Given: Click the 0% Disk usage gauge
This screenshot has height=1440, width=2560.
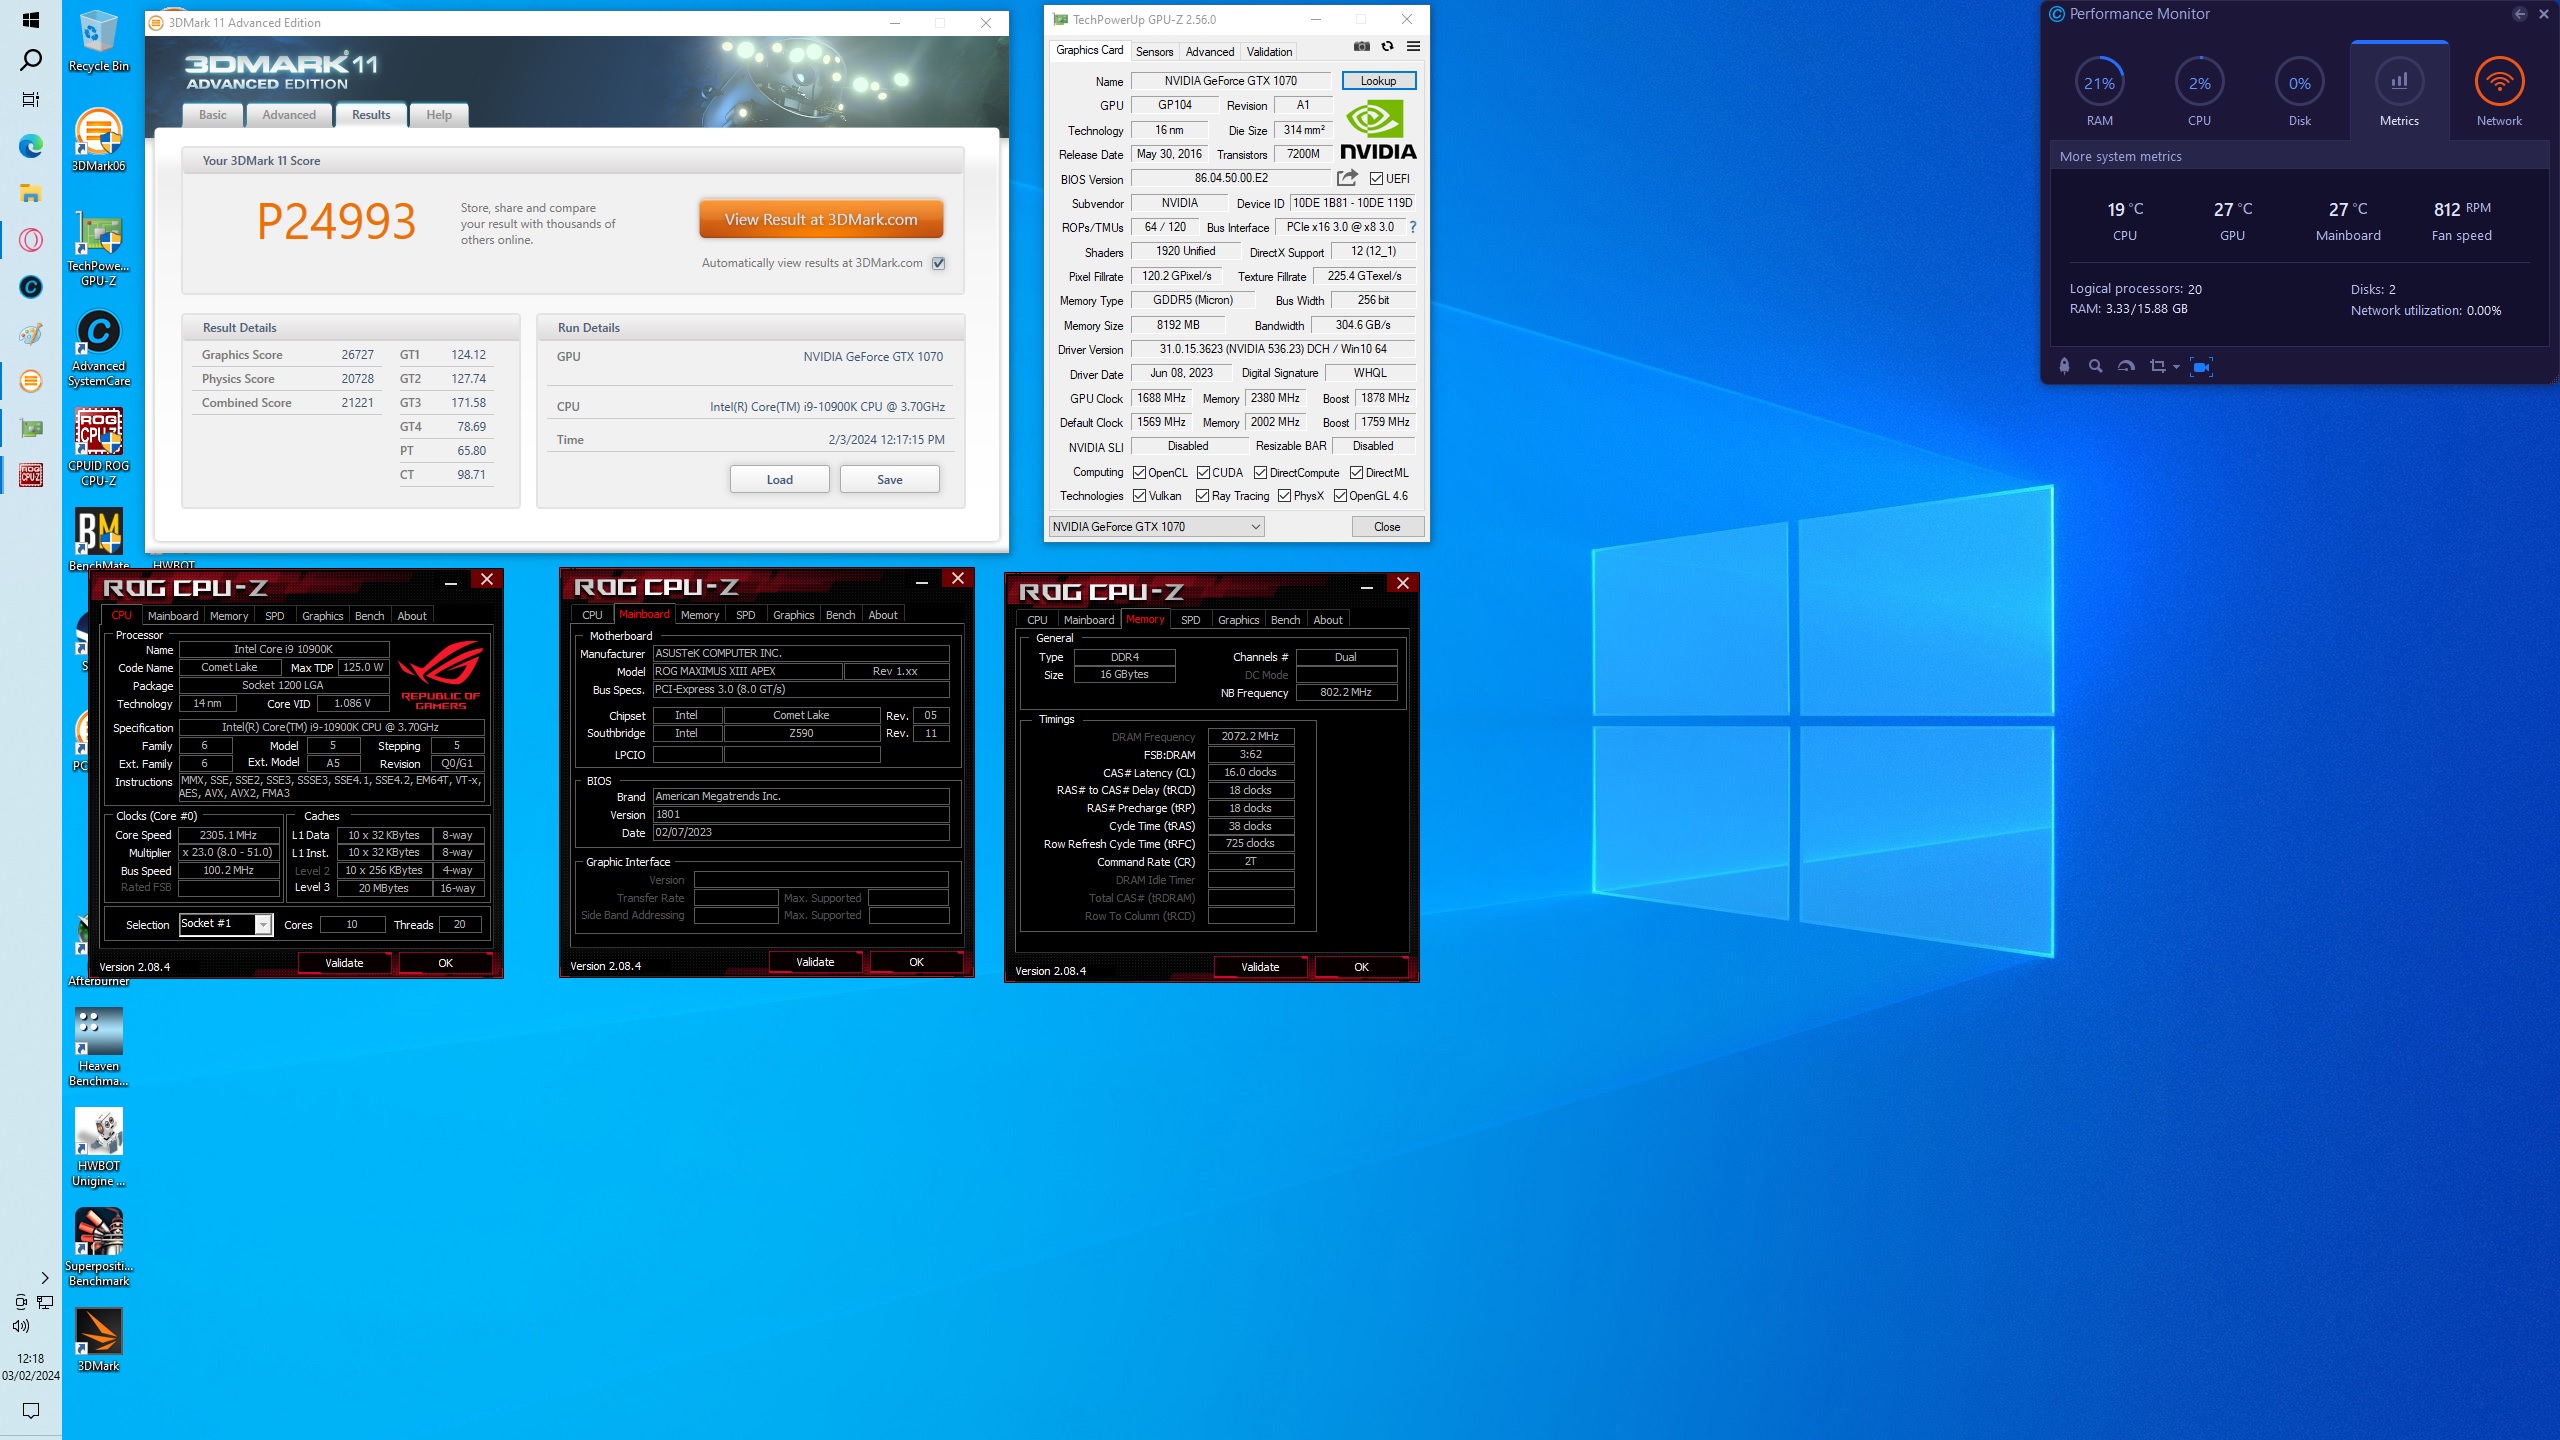Looking at the screenshot, I should click(2299, 83).
